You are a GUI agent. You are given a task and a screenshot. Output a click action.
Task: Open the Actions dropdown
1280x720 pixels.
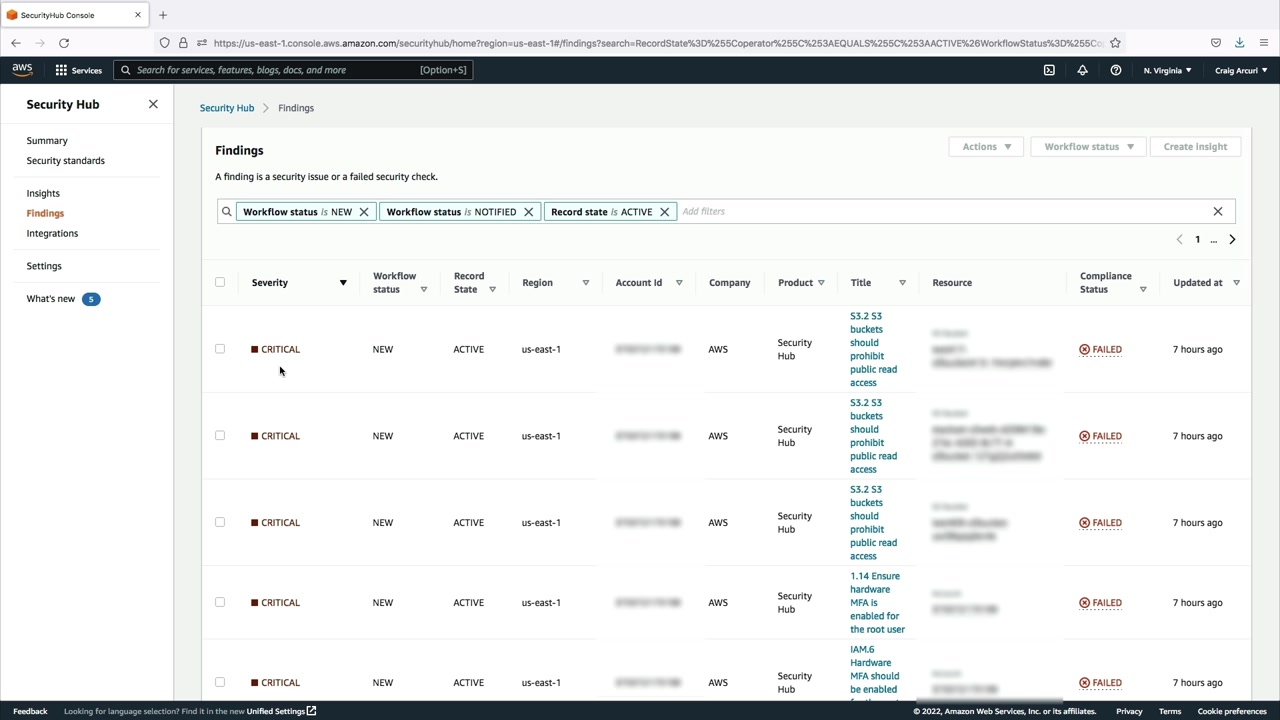coord(986,147)
